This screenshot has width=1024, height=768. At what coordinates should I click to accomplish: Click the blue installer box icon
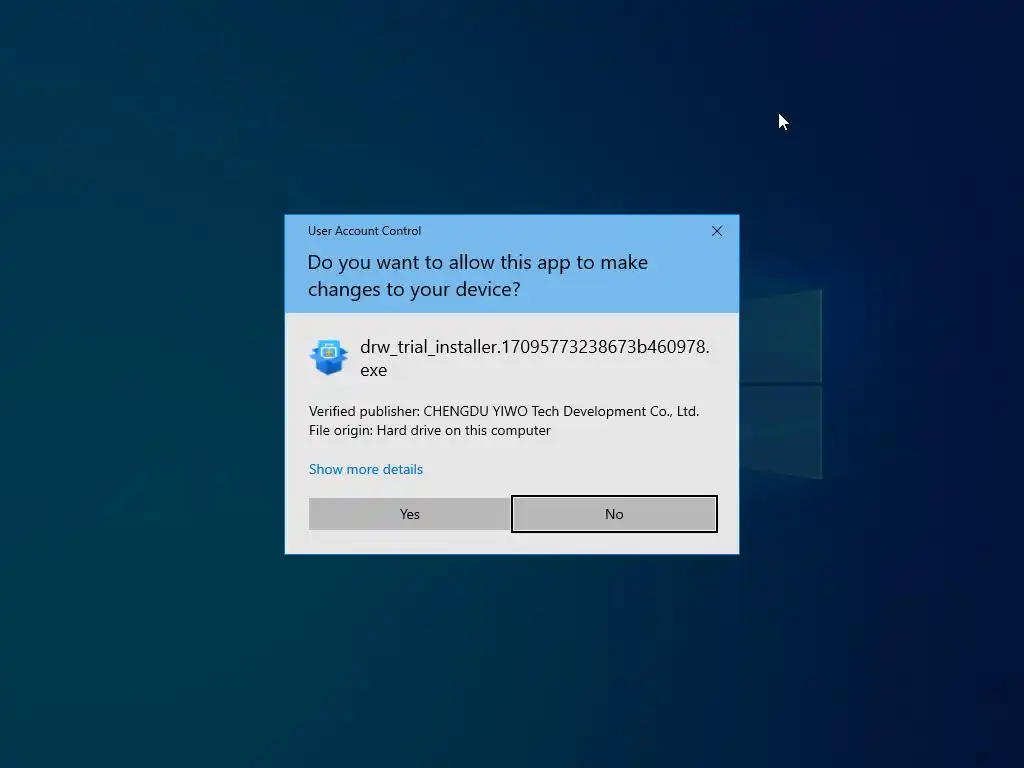tap(328, 357)
